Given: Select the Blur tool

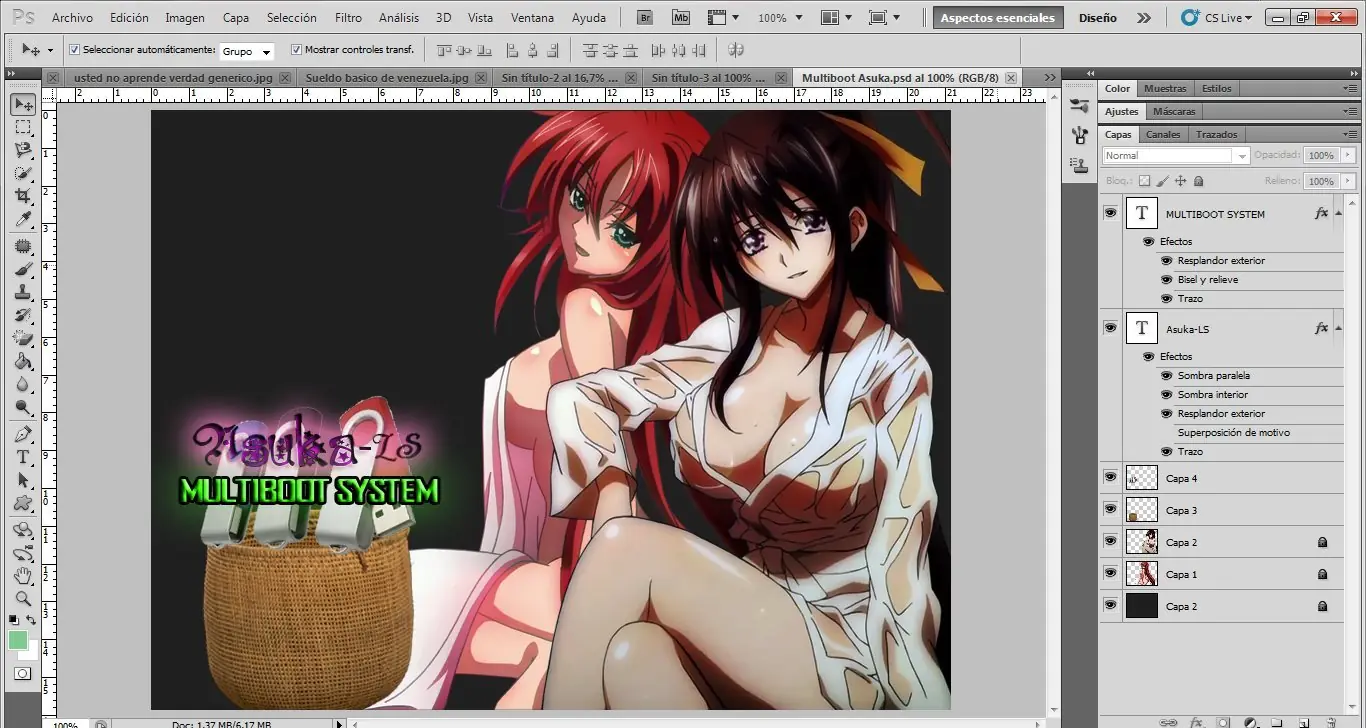Looking at the screenshot, I should 23,384.
